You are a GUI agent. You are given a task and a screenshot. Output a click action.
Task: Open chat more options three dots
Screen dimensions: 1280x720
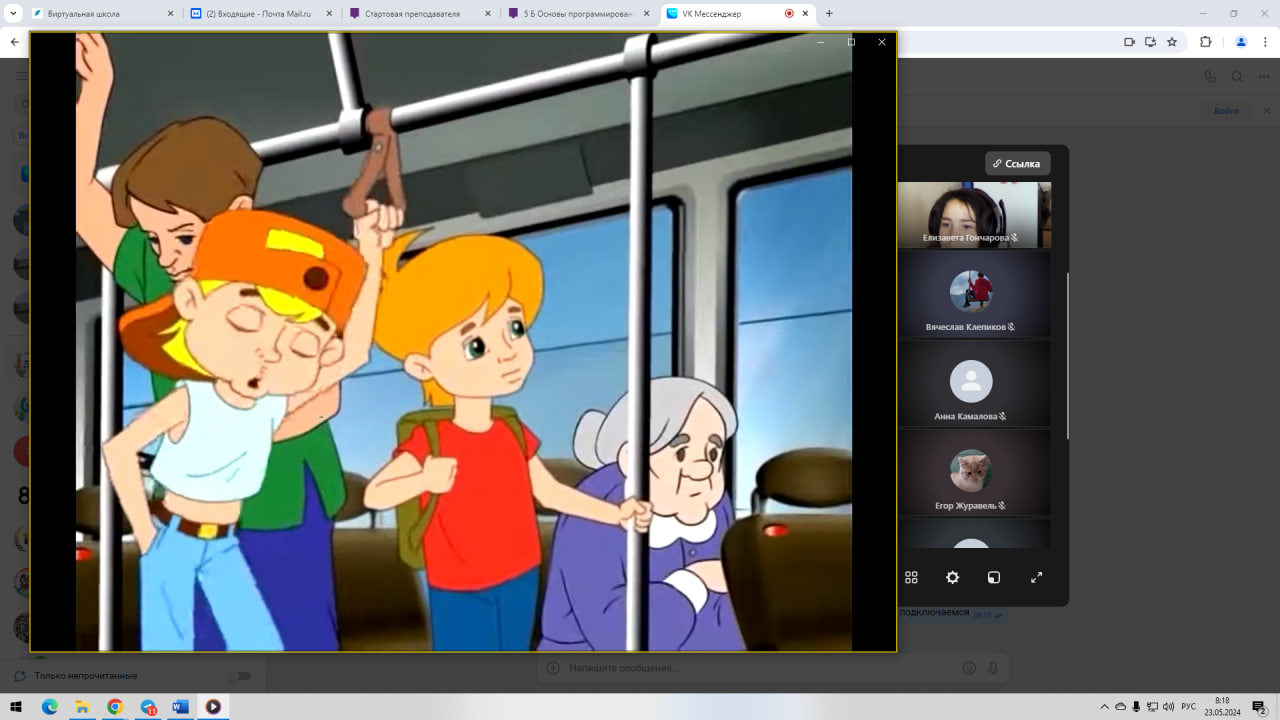click(1263, 76)
